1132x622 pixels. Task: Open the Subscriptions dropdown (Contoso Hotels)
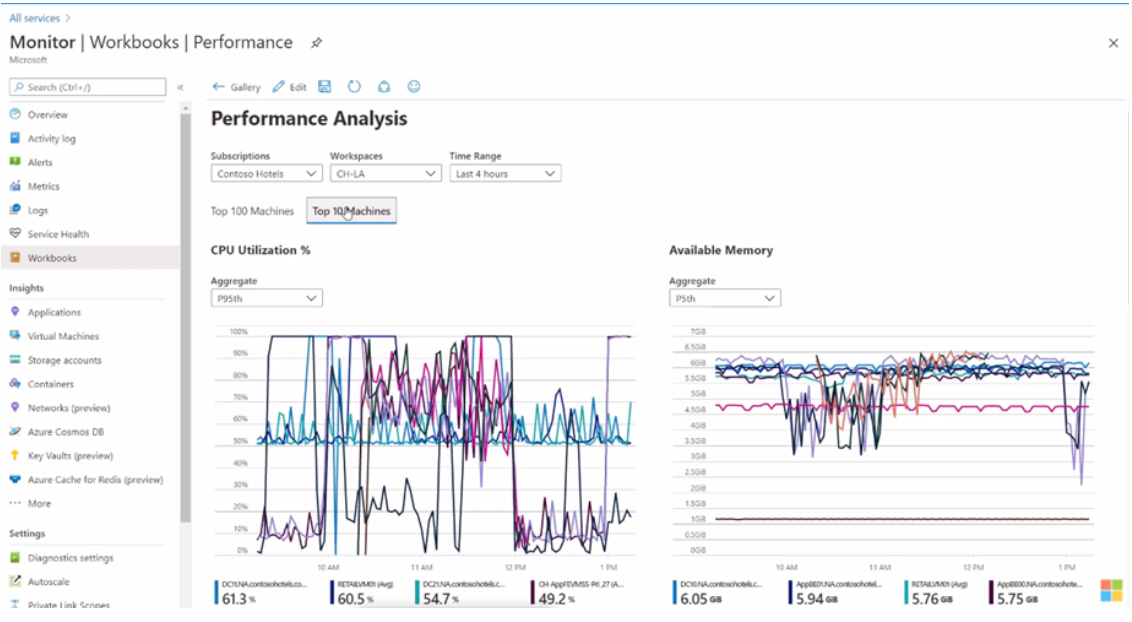click(x=266, y=174)
